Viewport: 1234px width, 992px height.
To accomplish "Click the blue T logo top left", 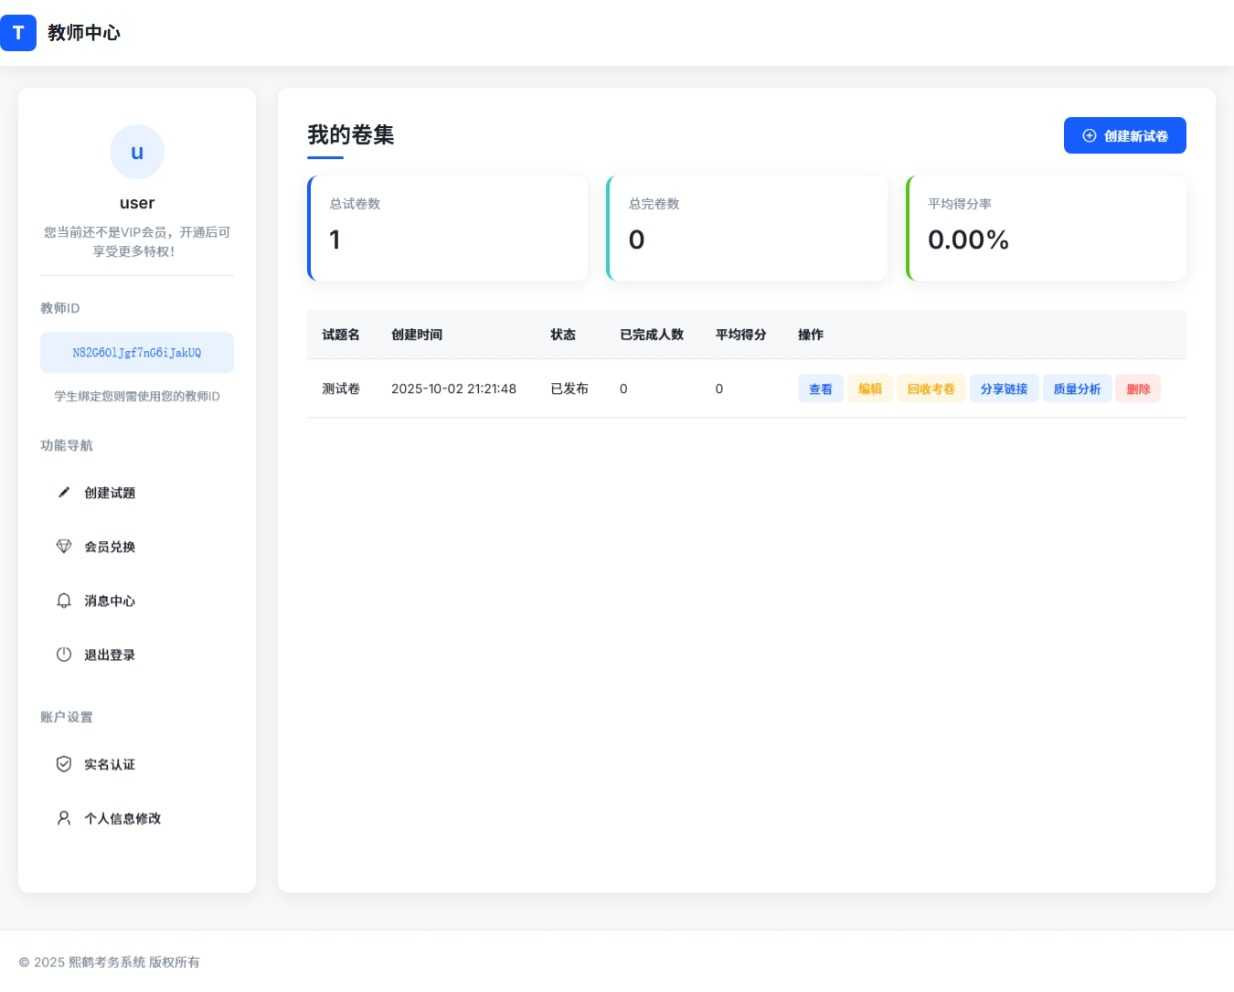I will pyautogui.click(x=19, y=33).
